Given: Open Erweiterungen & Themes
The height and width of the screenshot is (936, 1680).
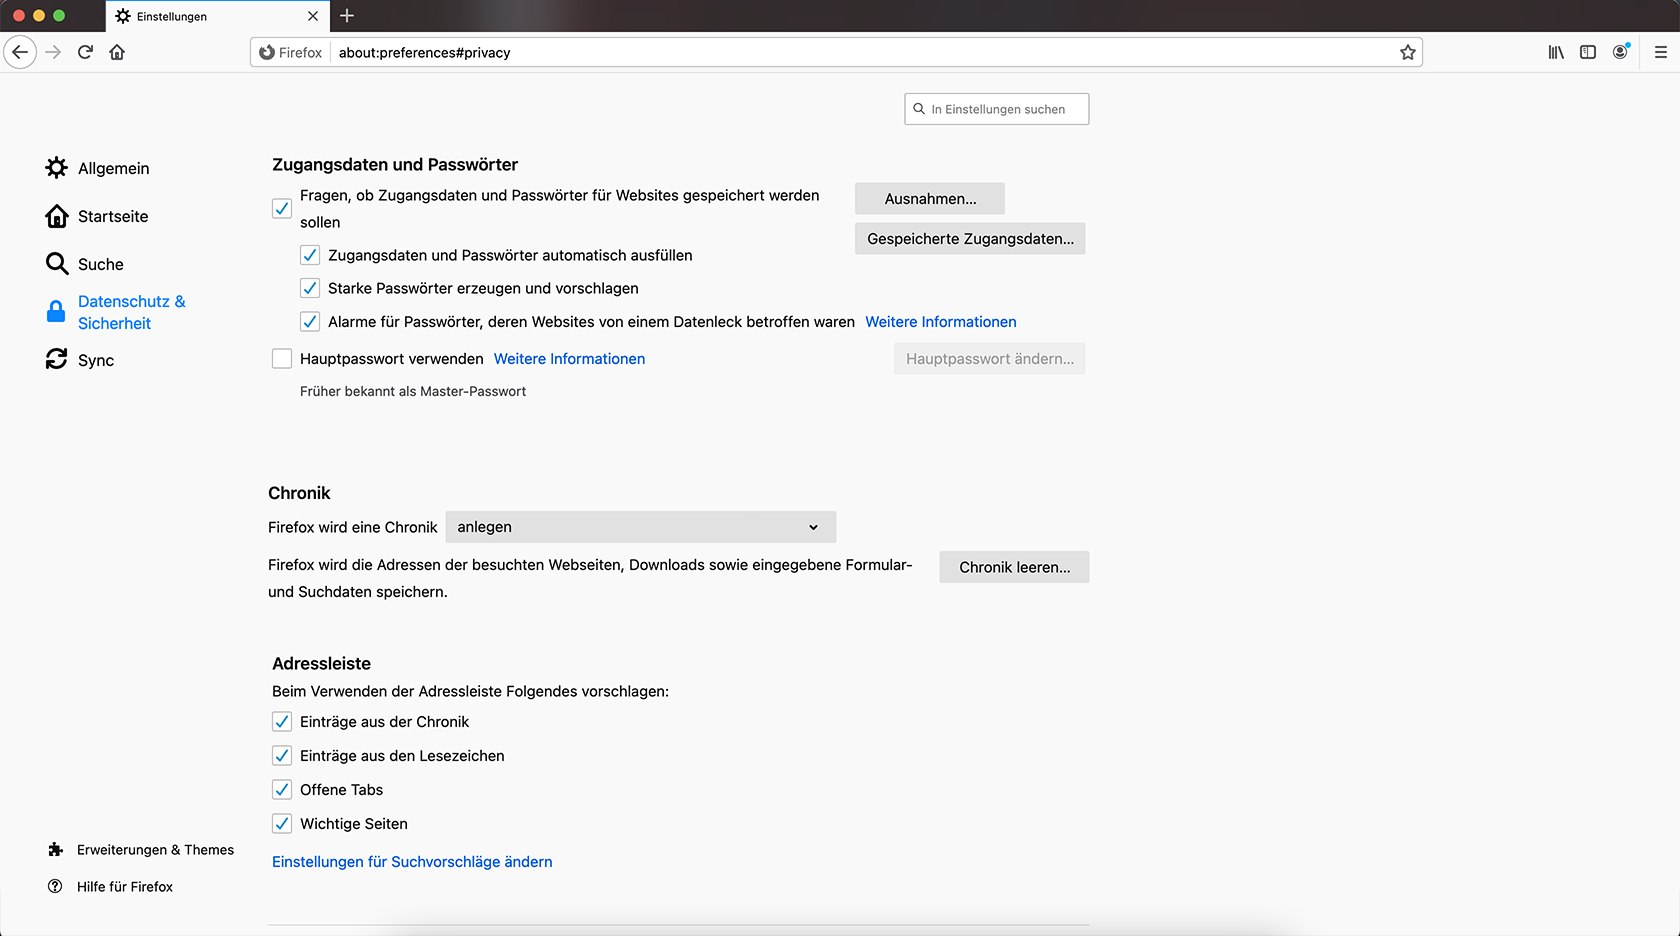Looking at the screenshot, I should tap(141, 850).
